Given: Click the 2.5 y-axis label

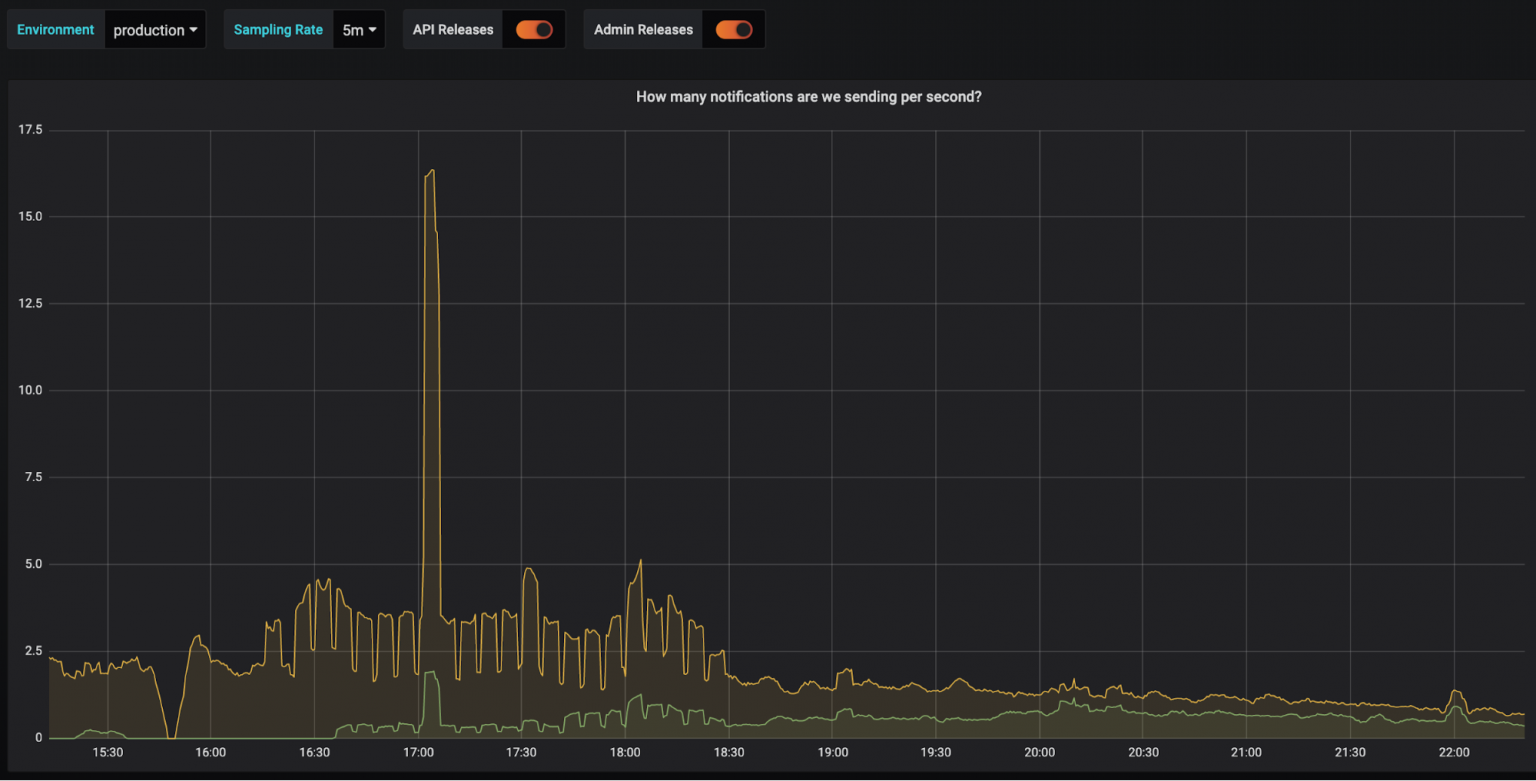Looking at the screenshot, I should click(32, 651).
